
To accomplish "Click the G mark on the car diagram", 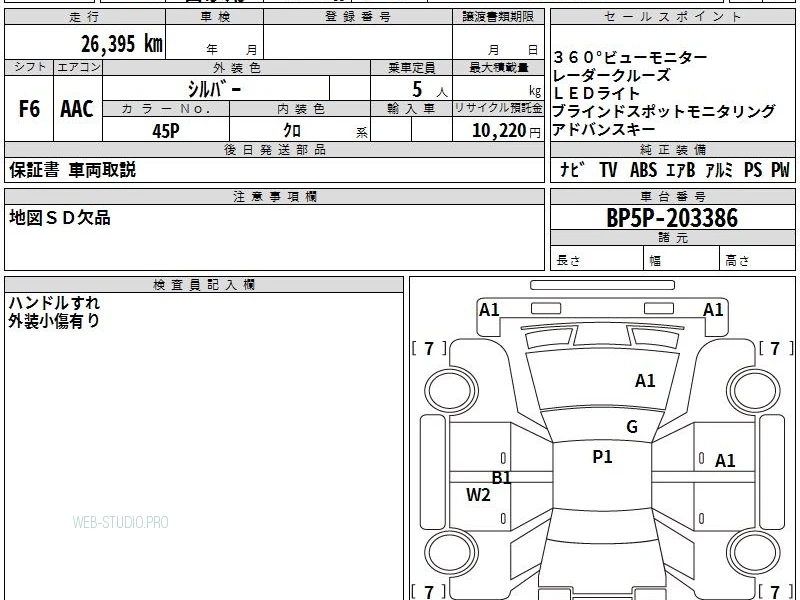I will 632,427.
